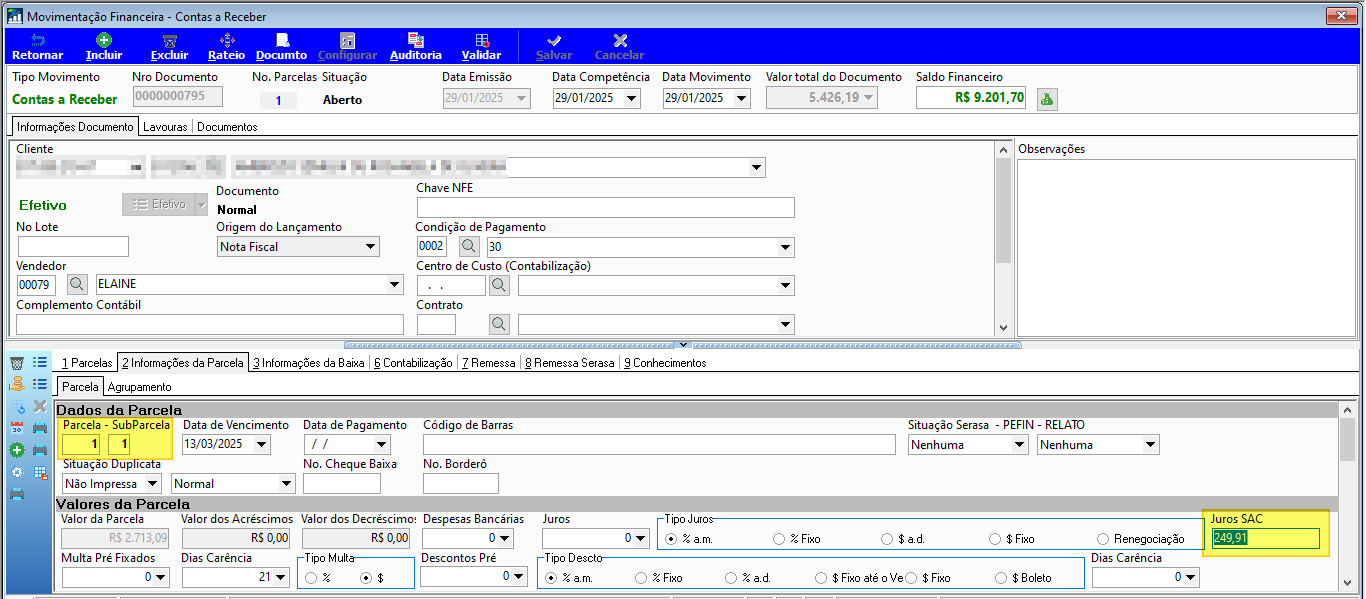The image size is (1366, 599).
Task: Select the Renegociação radio option
Action: point(1141,539)
